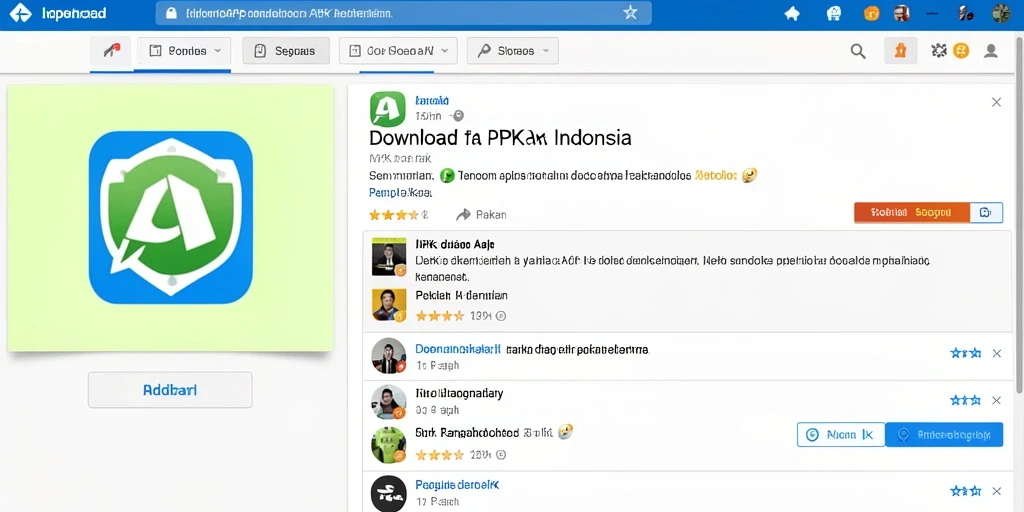Image resolution: width=1024 pixels, height=512 pixels.
Task: Click the orange-red action button
Action: [912, 212]
